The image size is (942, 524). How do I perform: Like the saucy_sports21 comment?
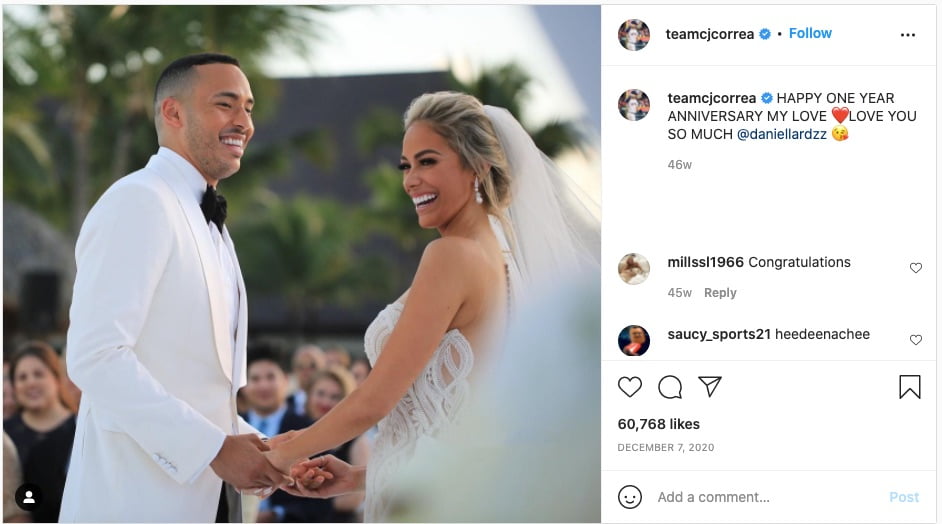916,340
